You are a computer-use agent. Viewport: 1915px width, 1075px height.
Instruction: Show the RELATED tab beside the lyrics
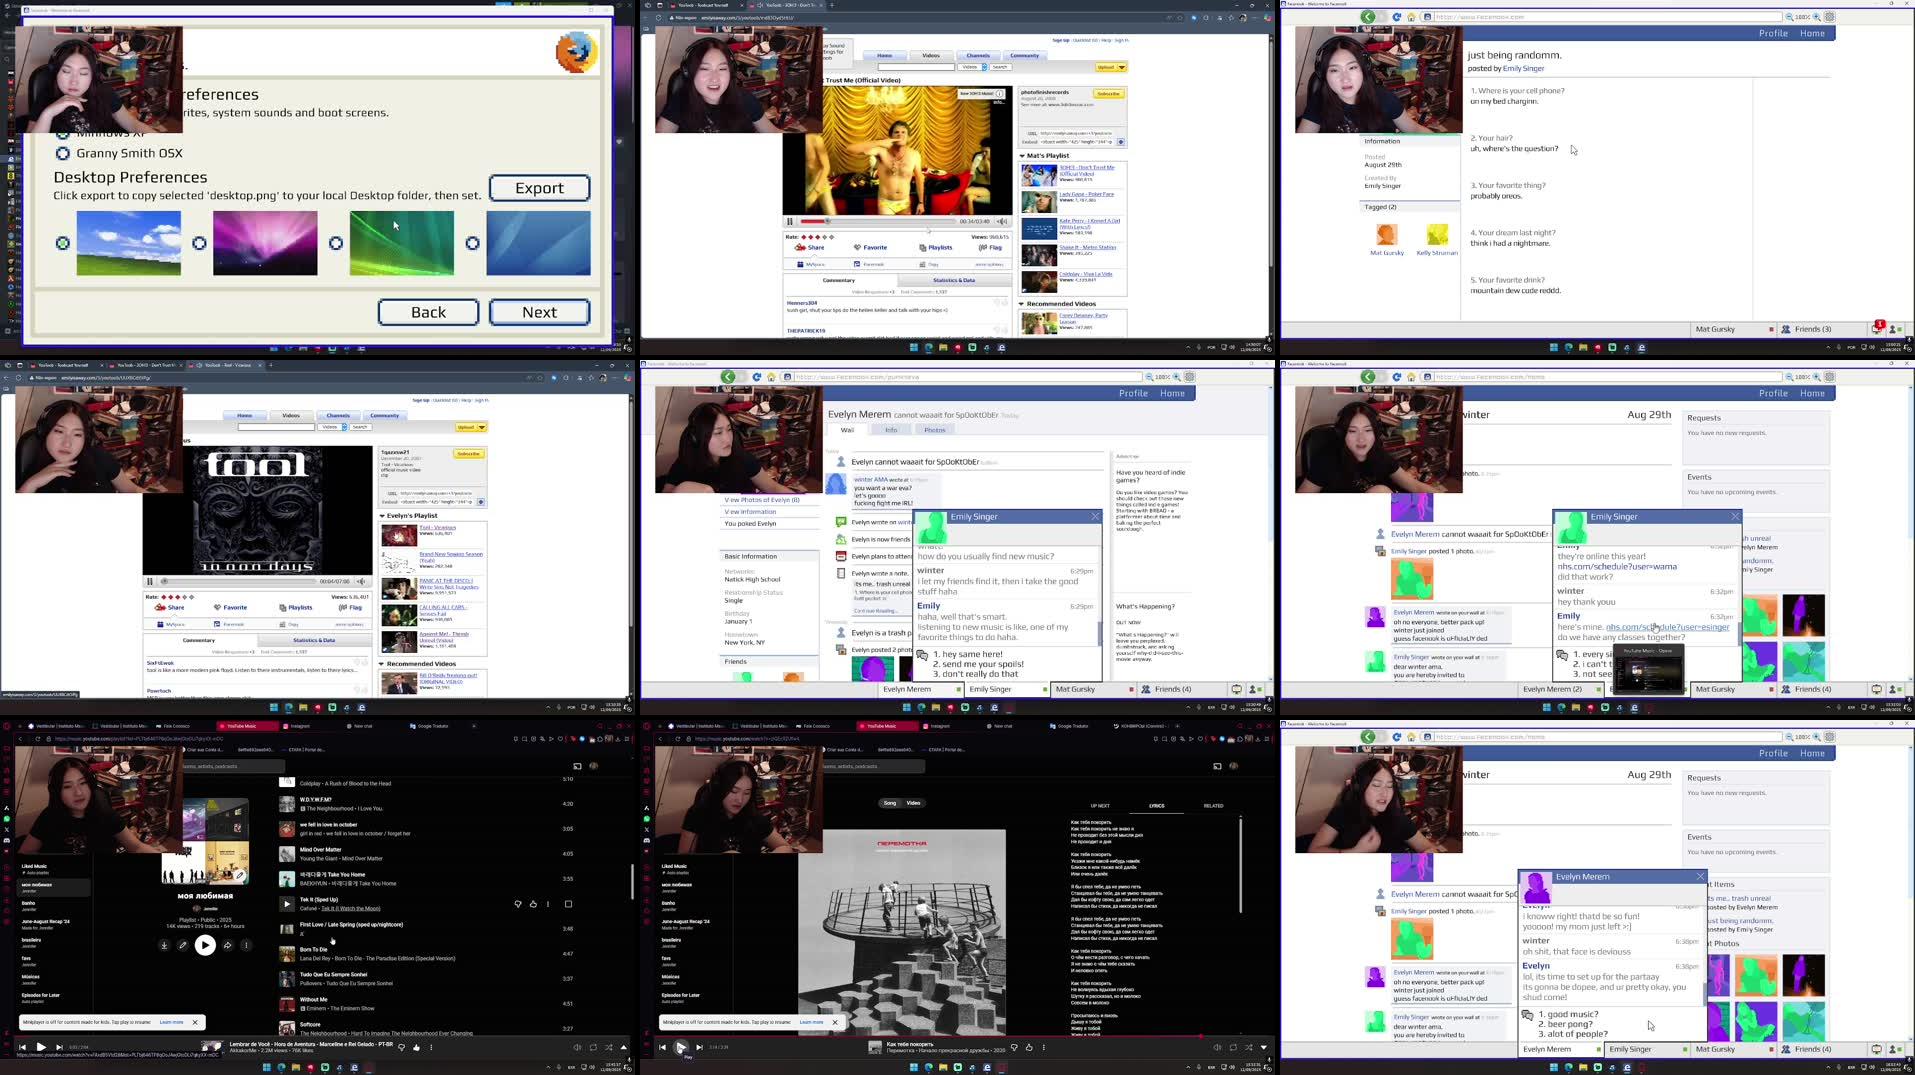1213,805
